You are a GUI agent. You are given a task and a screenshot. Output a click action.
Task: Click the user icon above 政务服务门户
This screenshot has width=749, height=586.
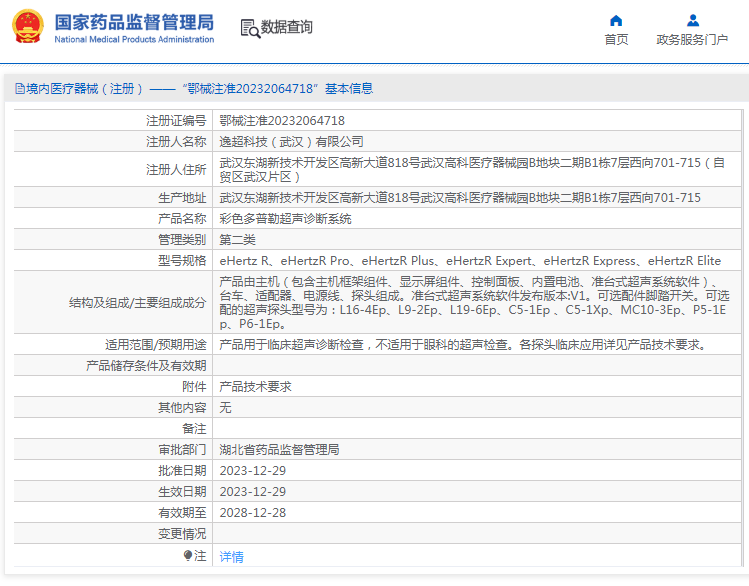(x=692, y=20)
